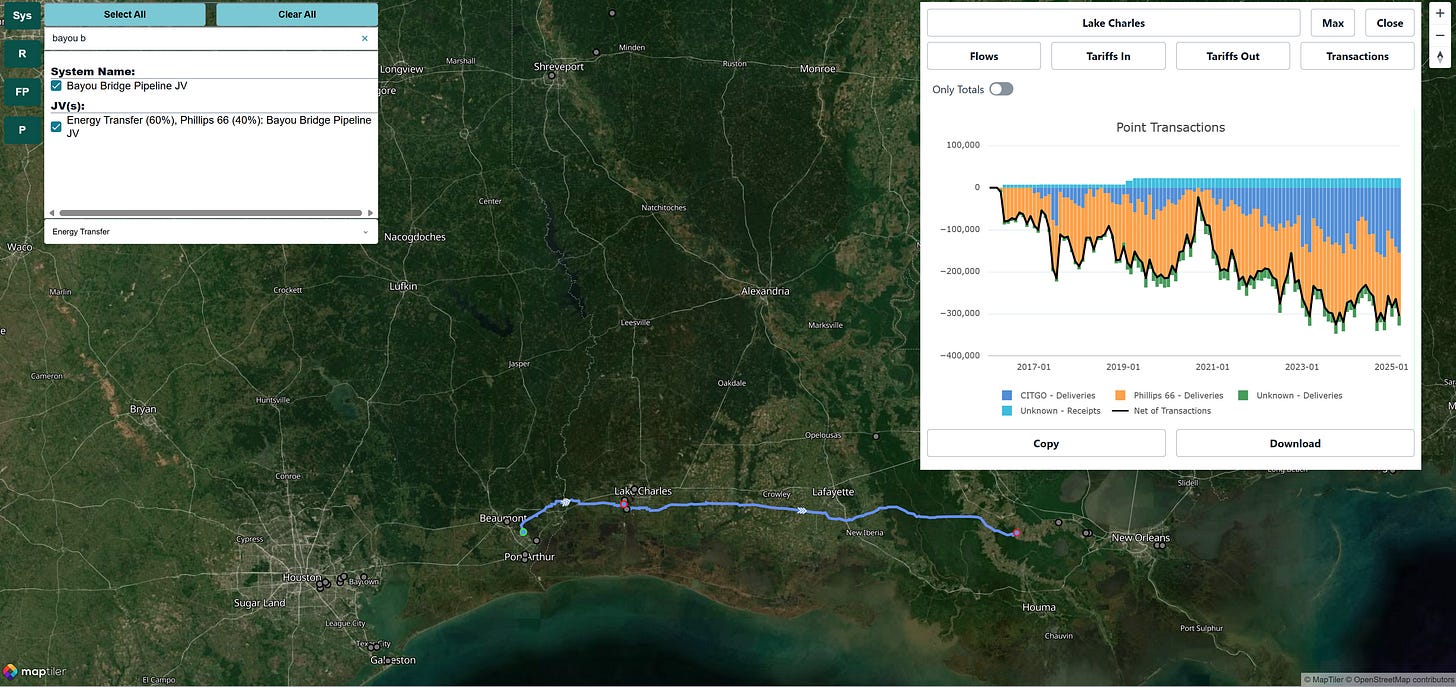The width and height of the screenshot is (1456, 687).
Task: Click the MapTiler logo
Action: (34, 672)
